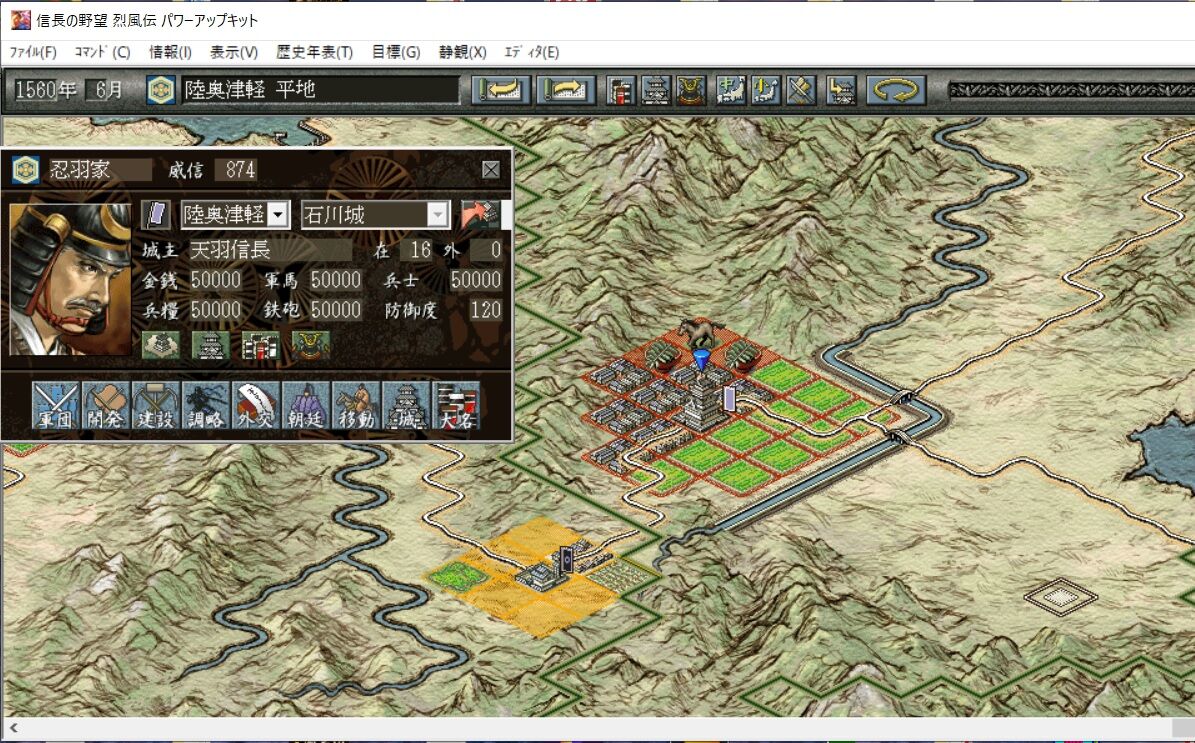The width and height of the screenshot is (1195, 743).
Task: Click the 天羽信長 lord portrait
Action: tap(70, 279)
